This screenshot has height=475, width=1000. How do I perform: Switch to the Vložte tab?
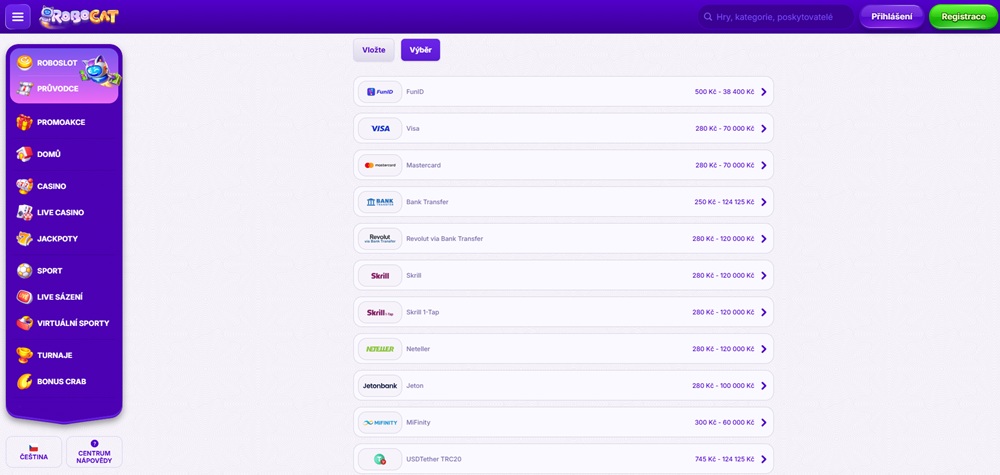[374, 50]
